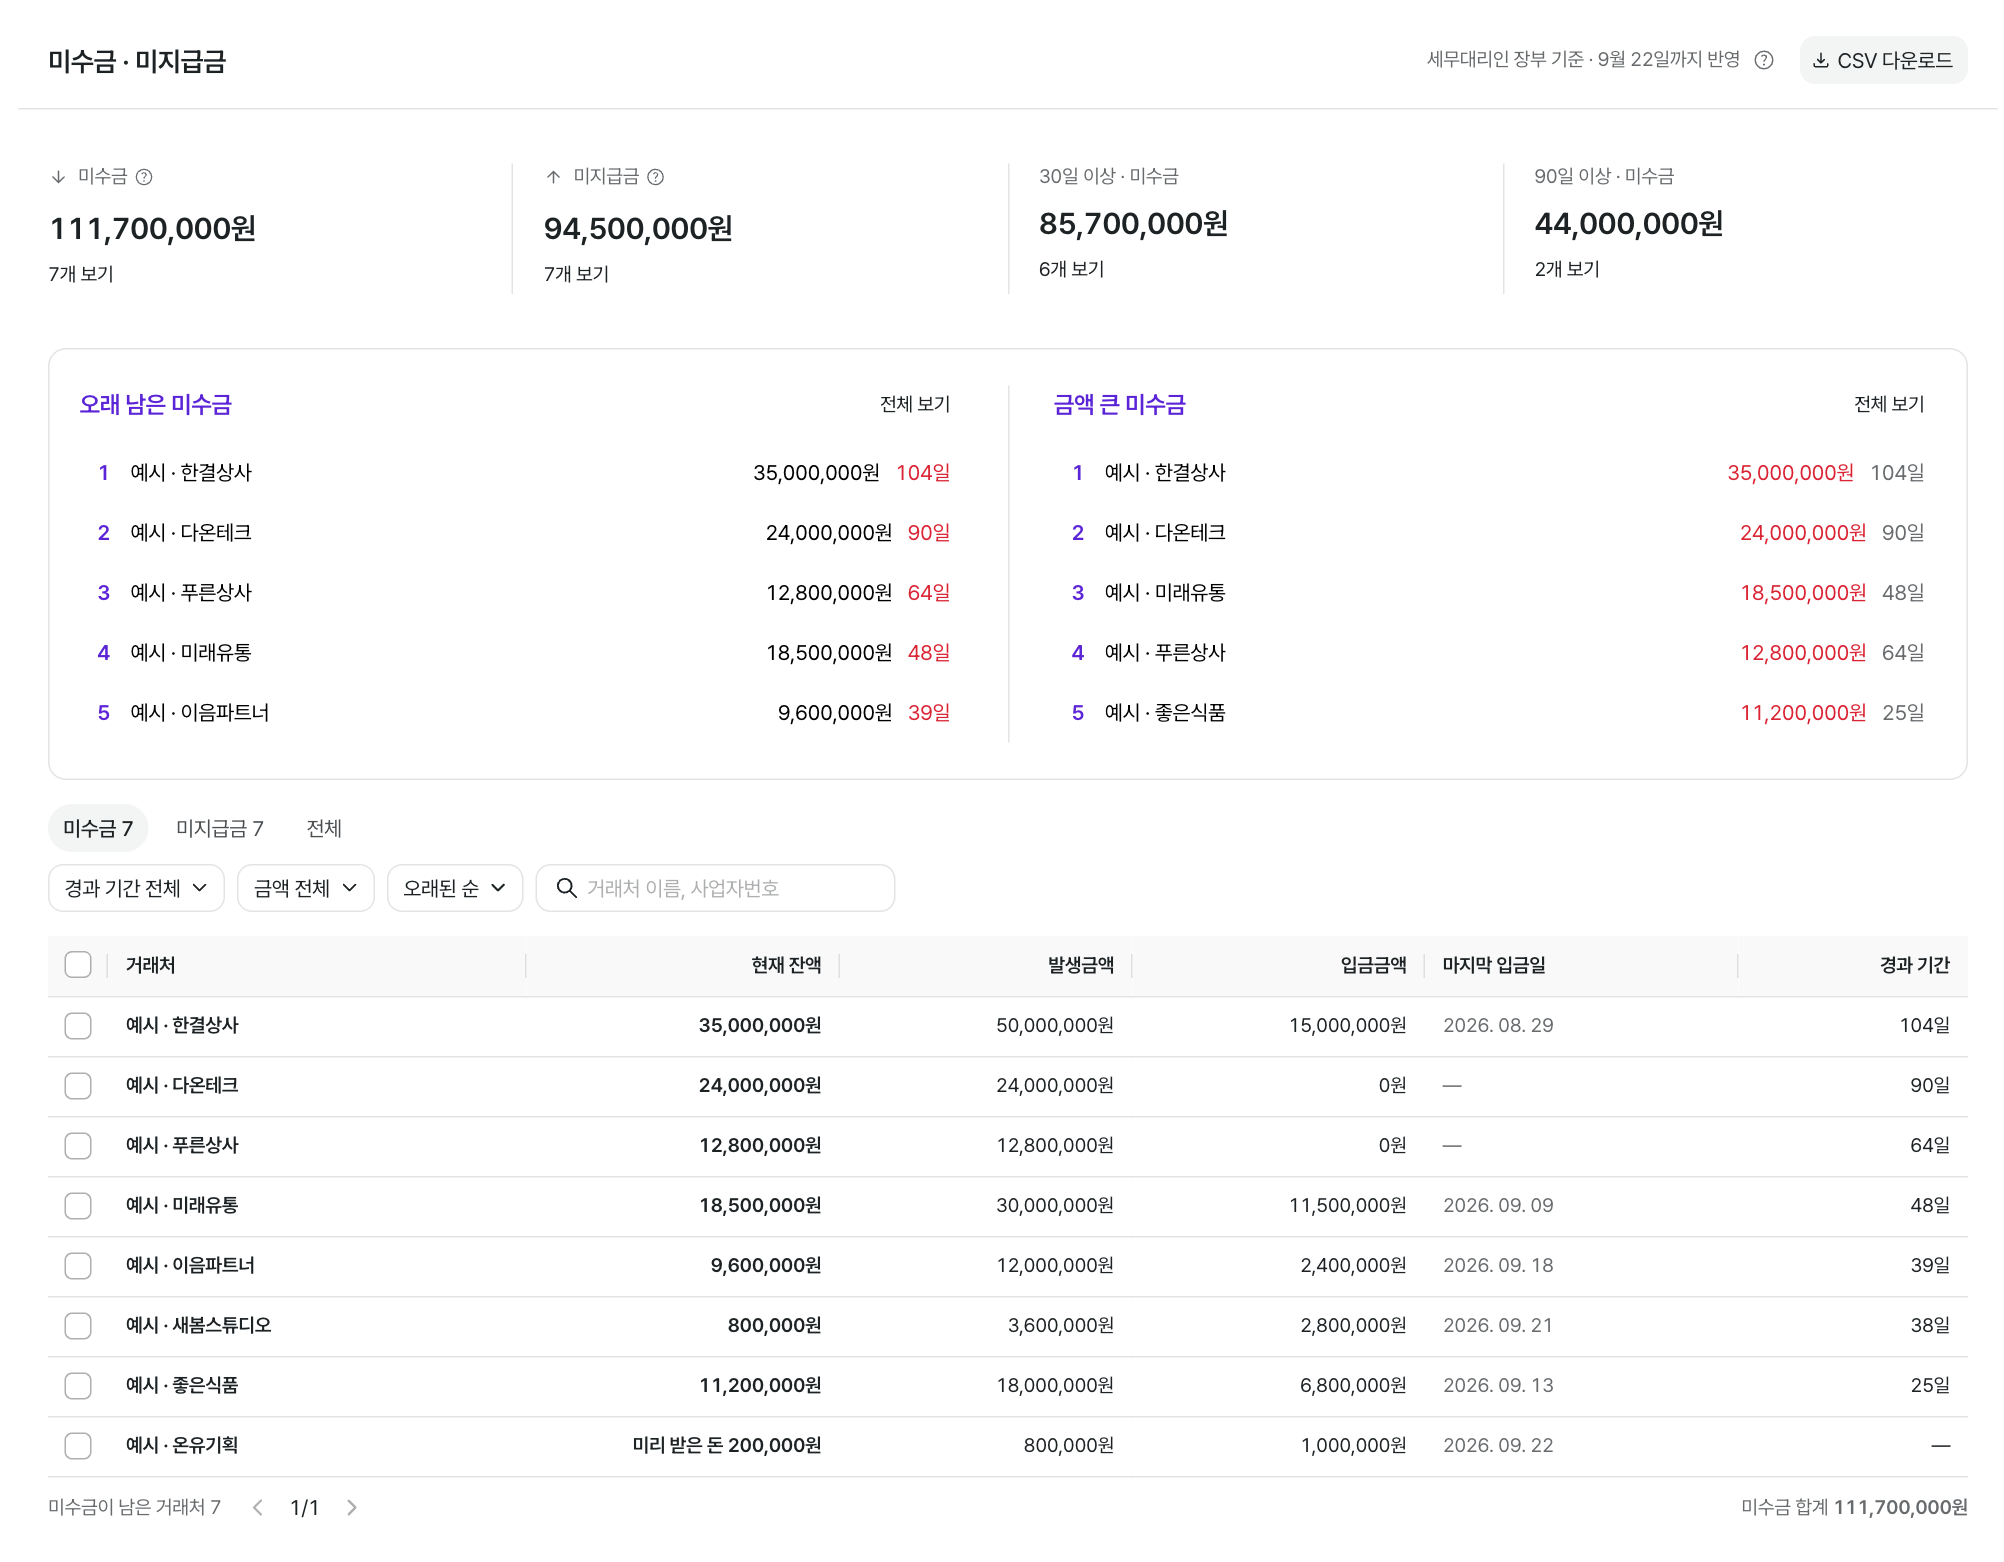Click 마지막 입금일 column header

(1494, 965)
